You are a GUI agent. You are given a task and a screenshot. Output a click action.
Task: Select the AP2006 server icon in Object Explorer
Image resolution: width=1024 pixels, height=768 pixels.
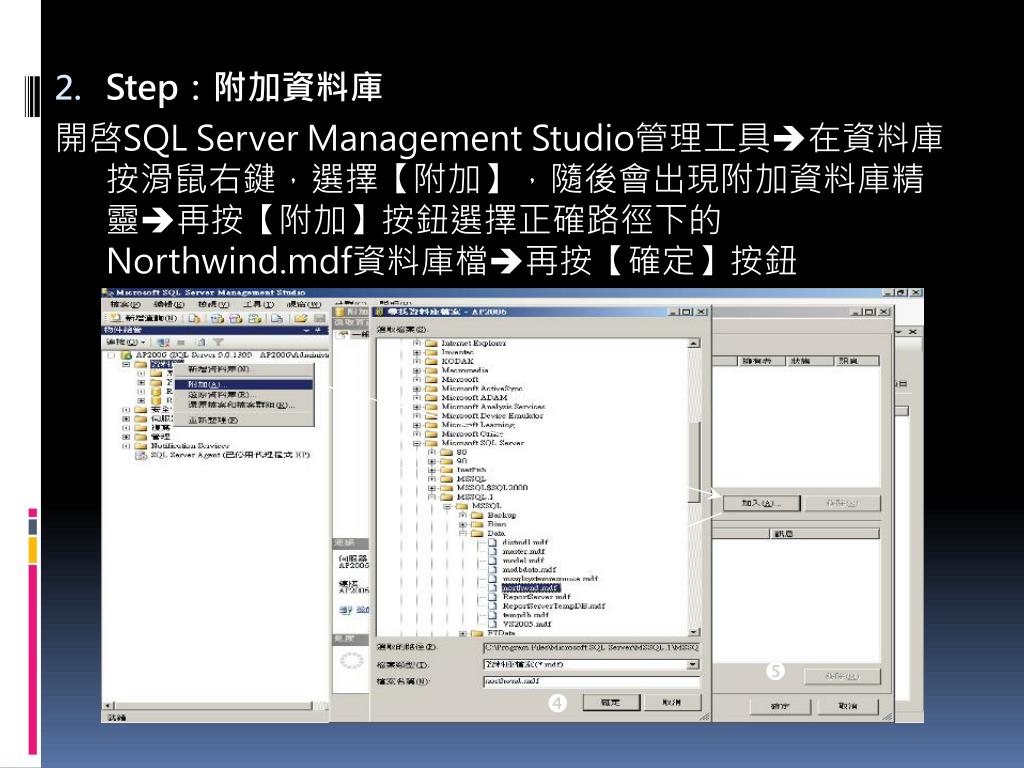[127, 355]
